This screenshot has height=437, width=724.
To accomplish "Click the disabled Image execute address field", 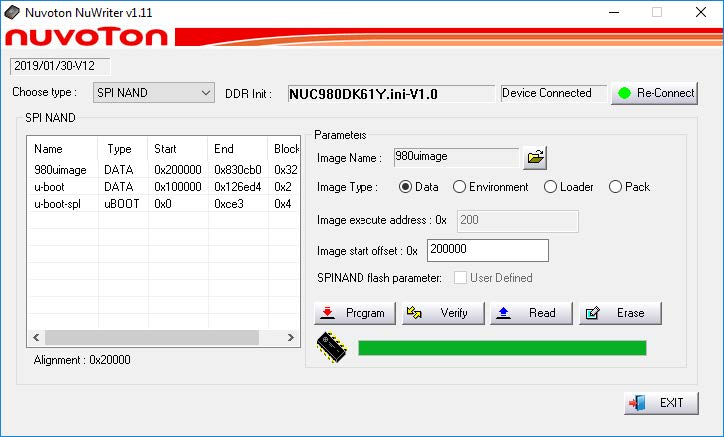I will [518, 221].
